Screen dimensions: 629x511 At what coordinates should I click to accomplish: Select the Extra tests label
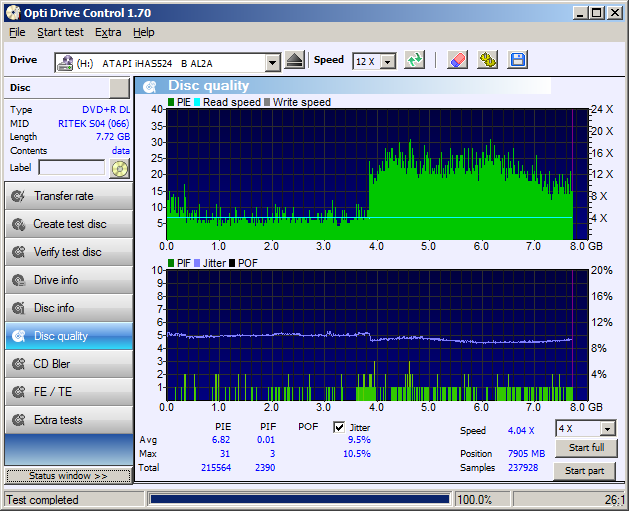pyautogui.click(x=59, y=420)
